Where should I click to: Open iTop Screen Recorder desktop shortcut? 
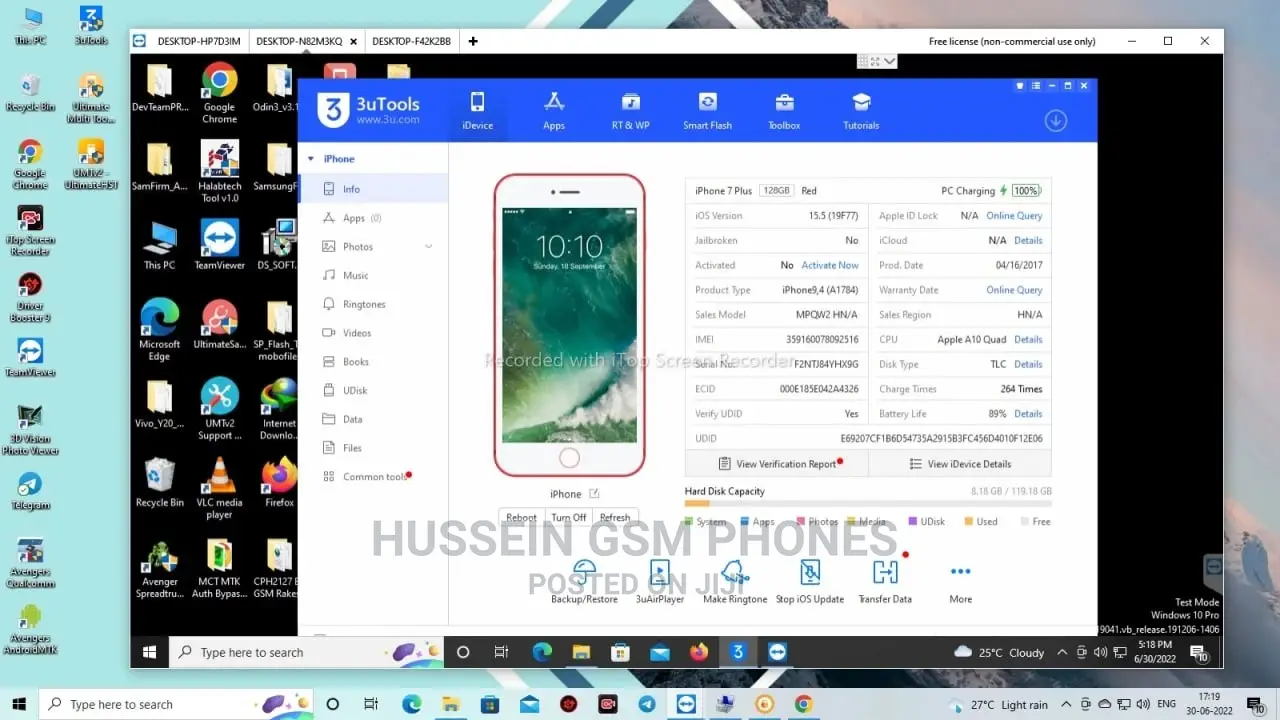click(30, 231)
